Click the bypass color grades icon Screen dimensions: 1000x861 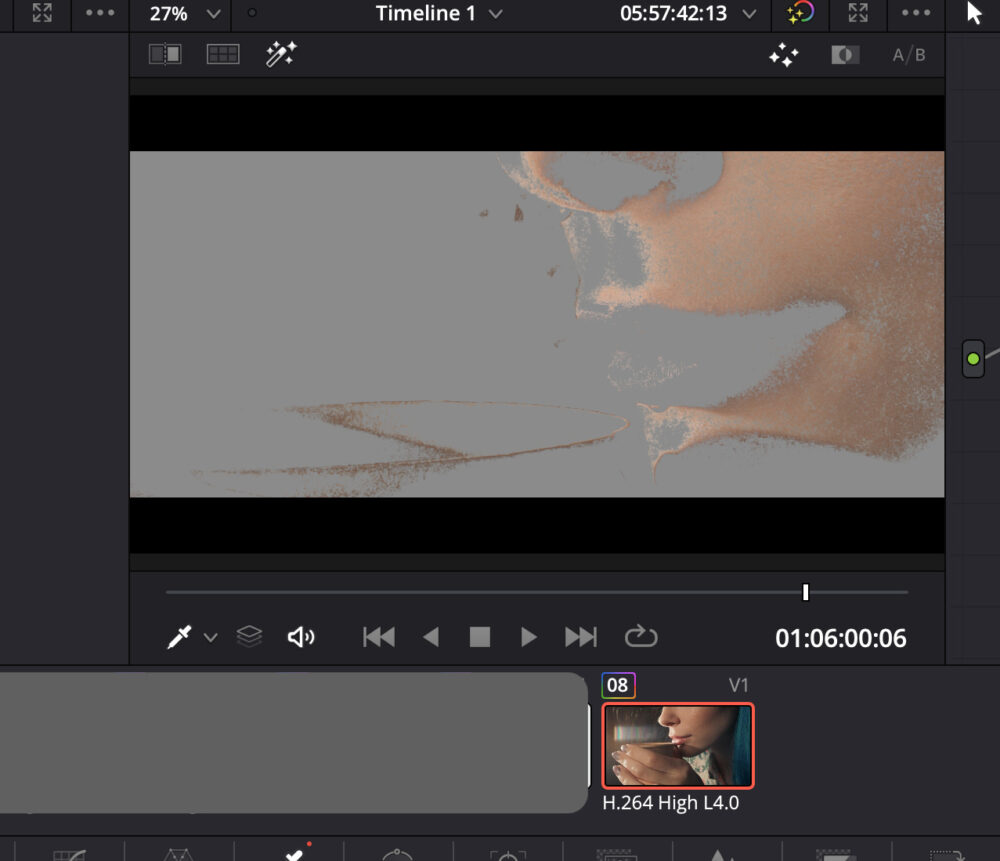(800, 14)
